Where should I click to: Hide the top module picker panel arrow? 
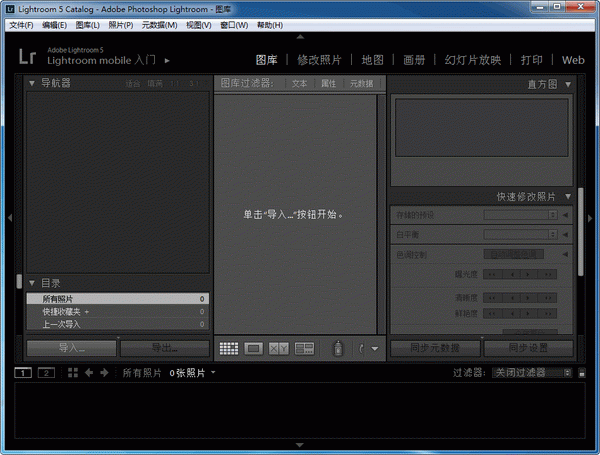point(300,37)
